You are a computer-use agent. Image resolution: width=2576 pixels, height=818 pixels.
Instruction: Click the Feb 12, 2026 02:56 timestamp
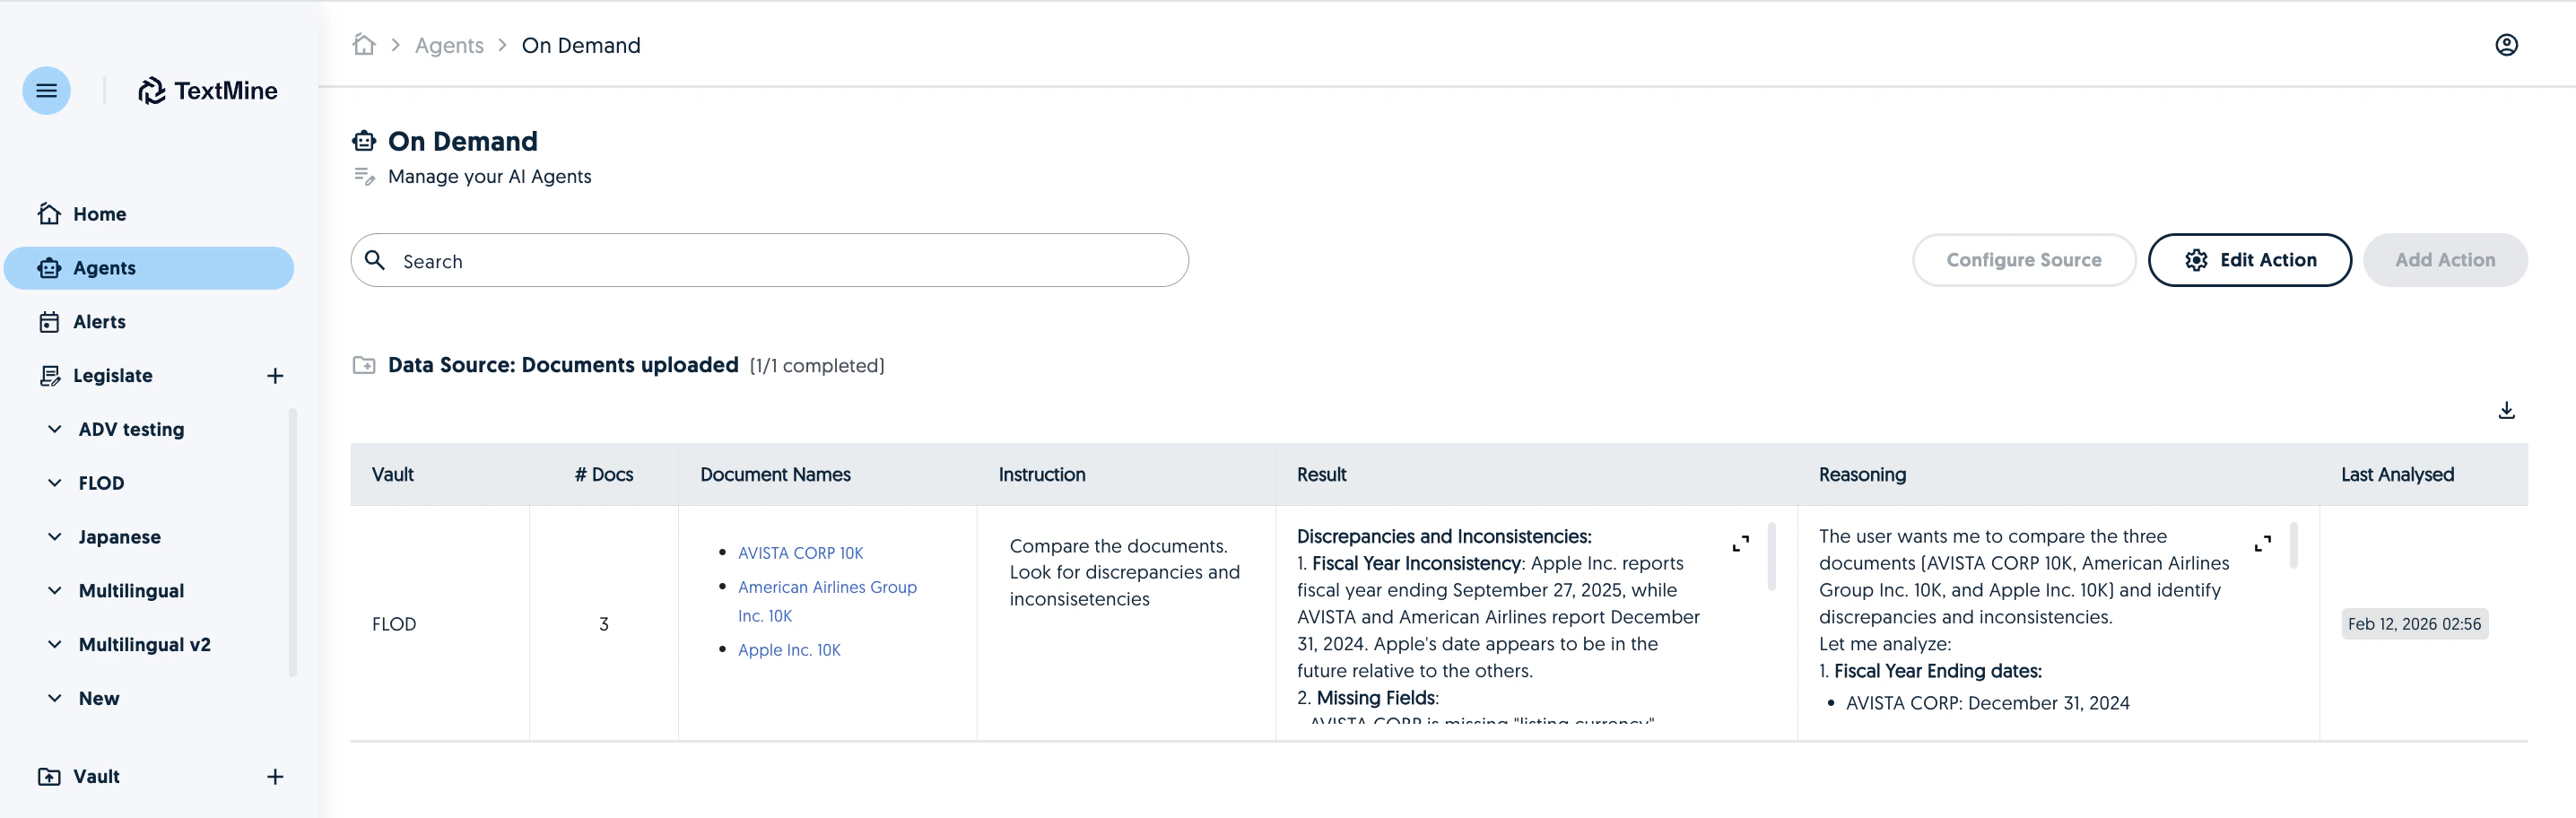click(x=2414, y=624)
